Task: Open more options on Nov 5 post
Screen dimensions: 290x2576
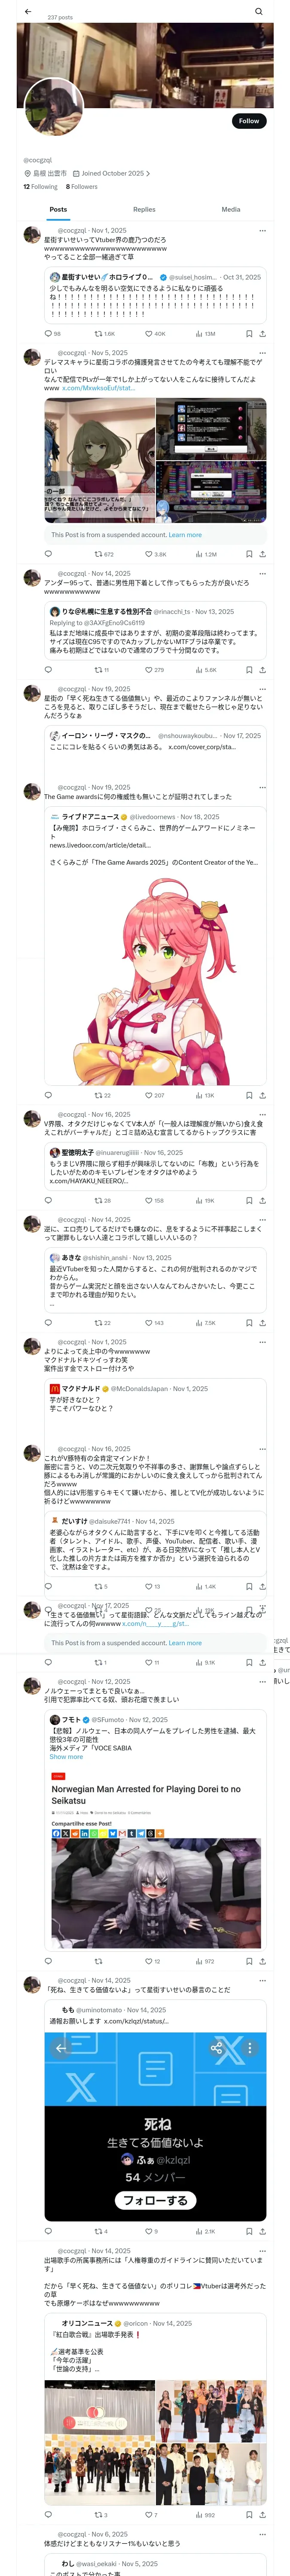Action: [x=262, y=352]
